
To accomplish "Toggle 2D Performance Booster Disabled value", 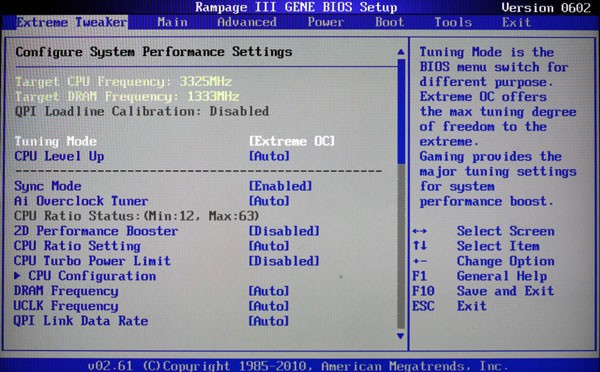I will click(x=284, y=231).
